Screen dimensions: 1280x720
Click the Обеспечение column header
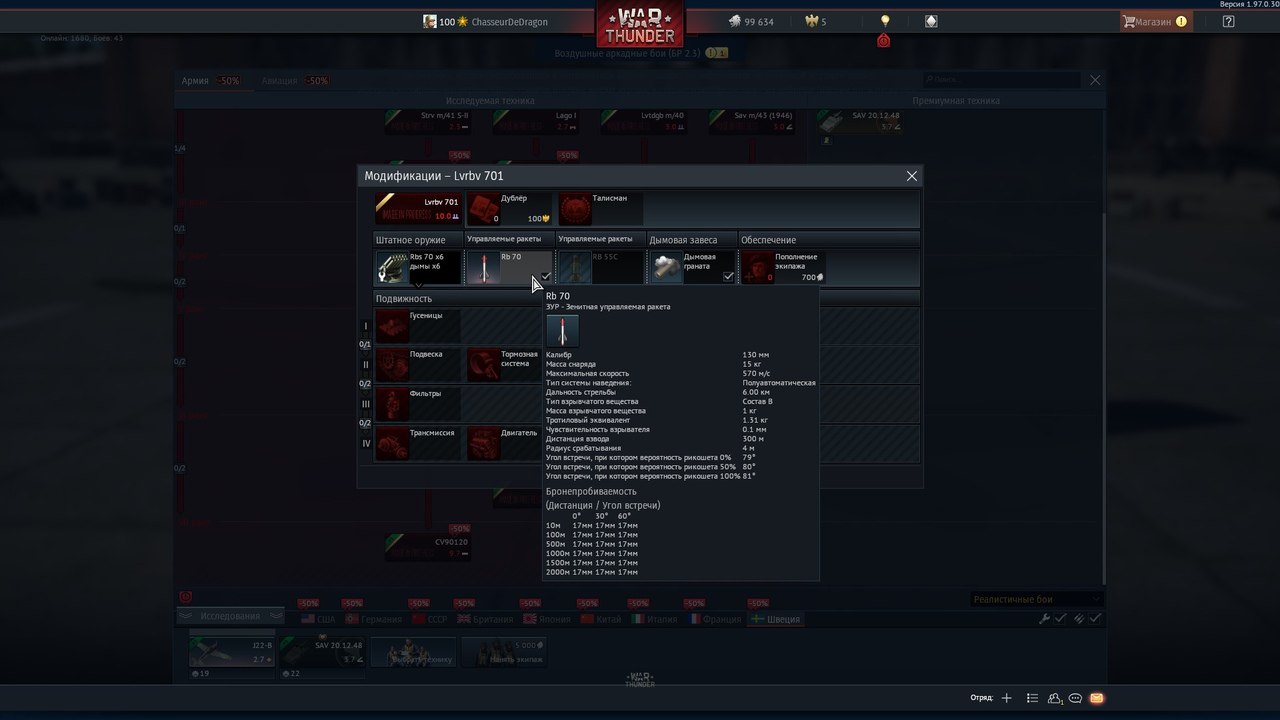830,240
